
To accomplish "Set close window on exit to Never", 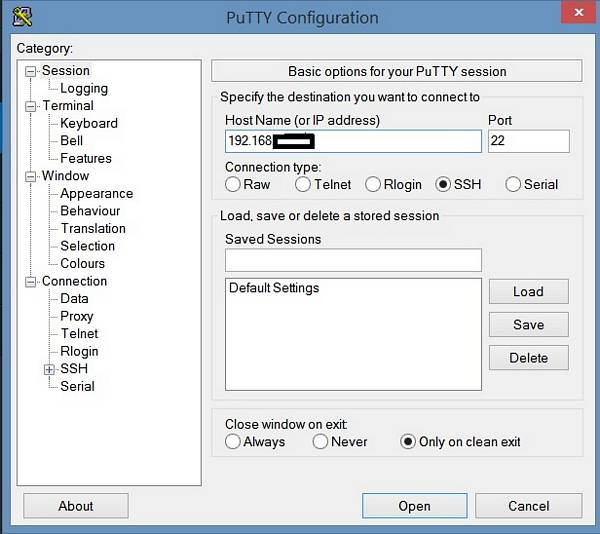I will coord(321,442).
